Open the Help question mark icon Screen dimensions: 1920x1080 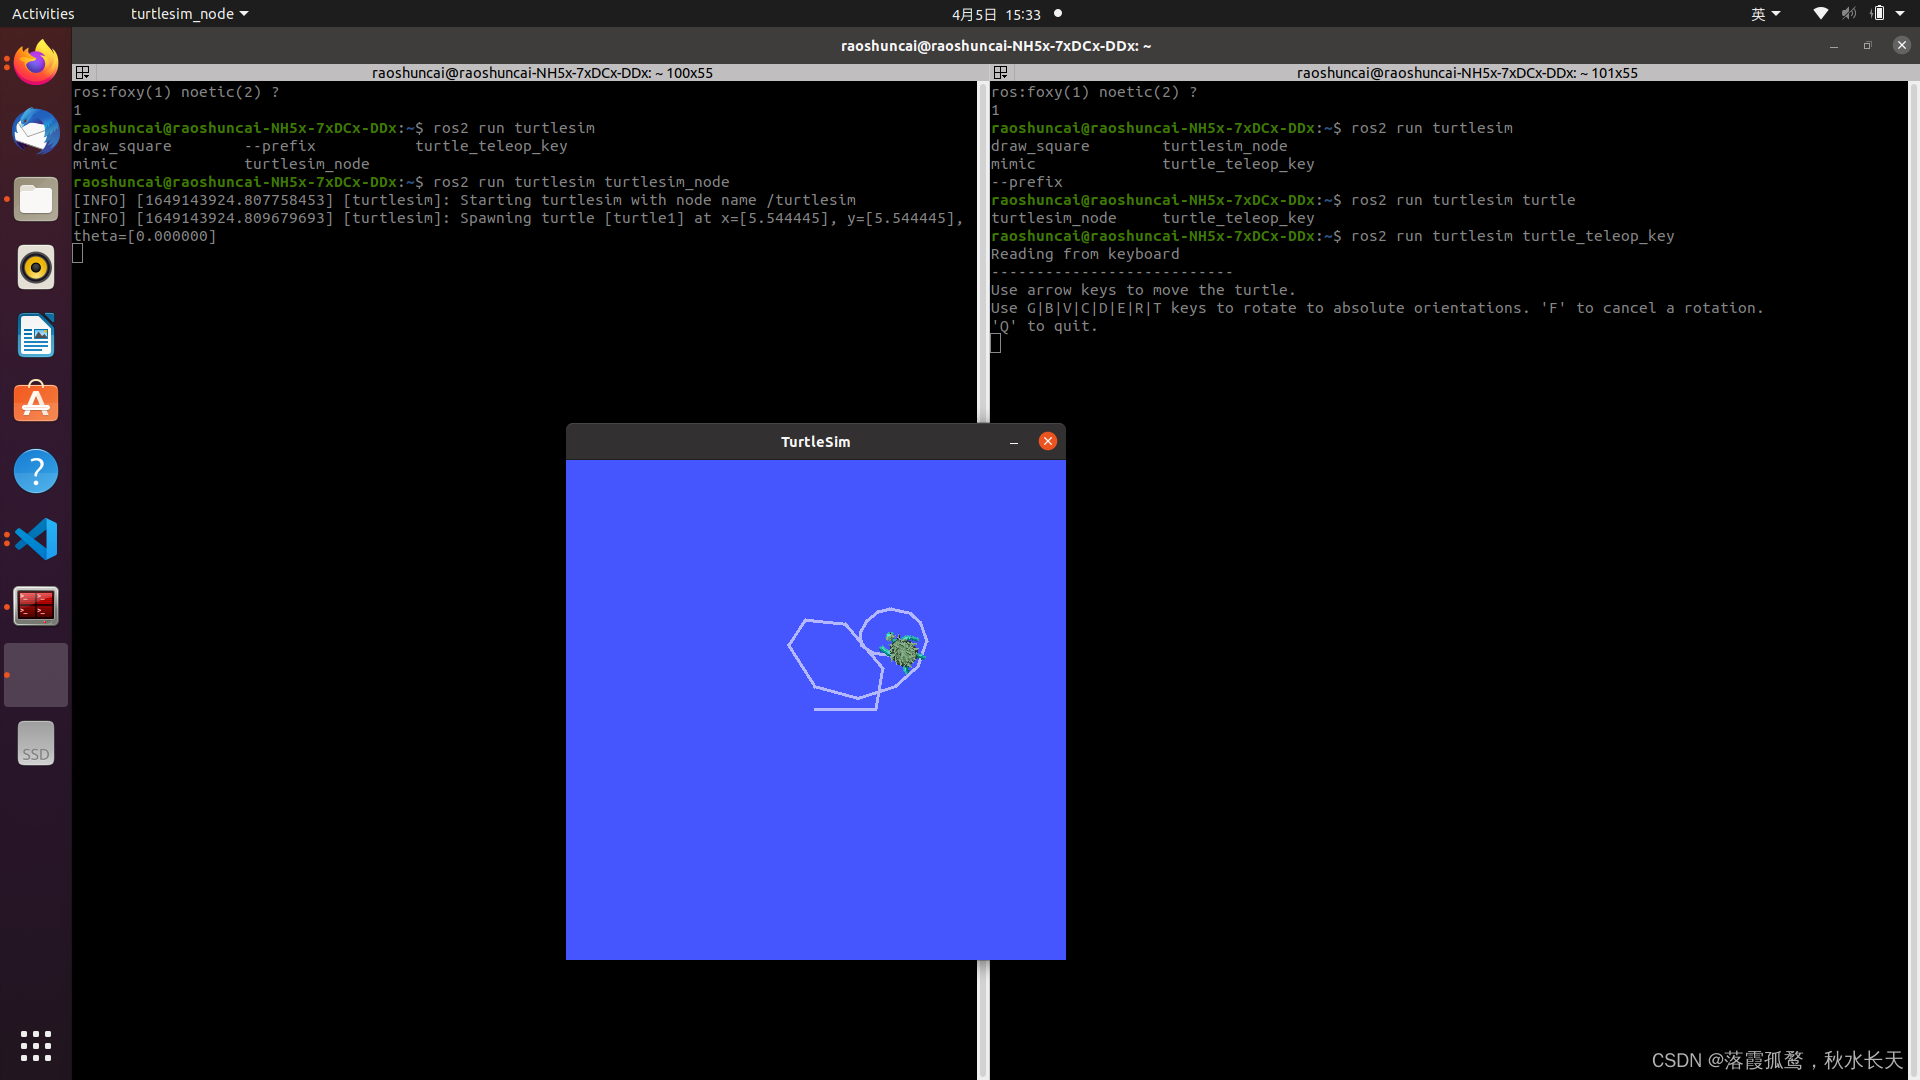tap(36, 471)
